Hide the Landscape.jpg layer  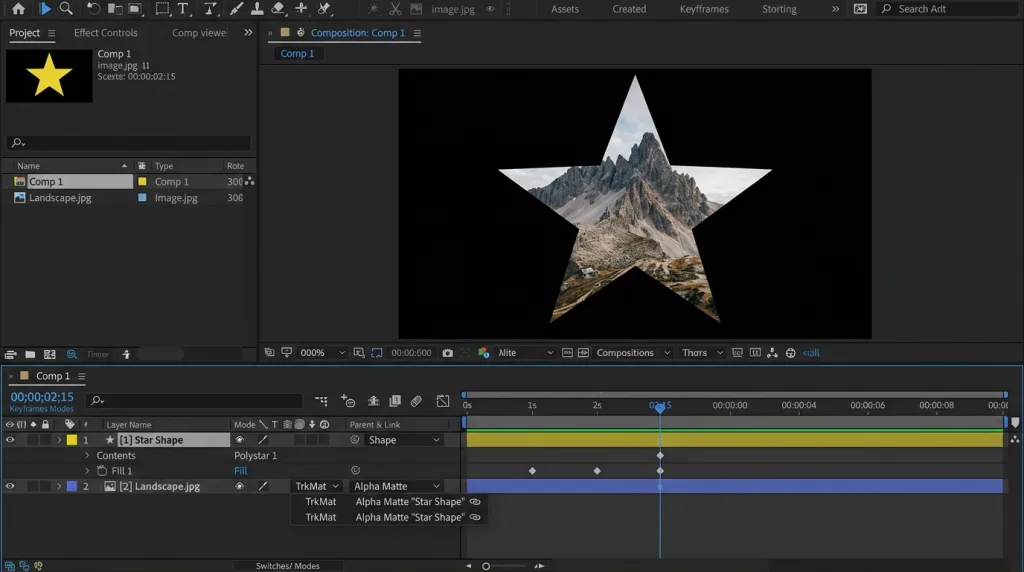(10, 486)
